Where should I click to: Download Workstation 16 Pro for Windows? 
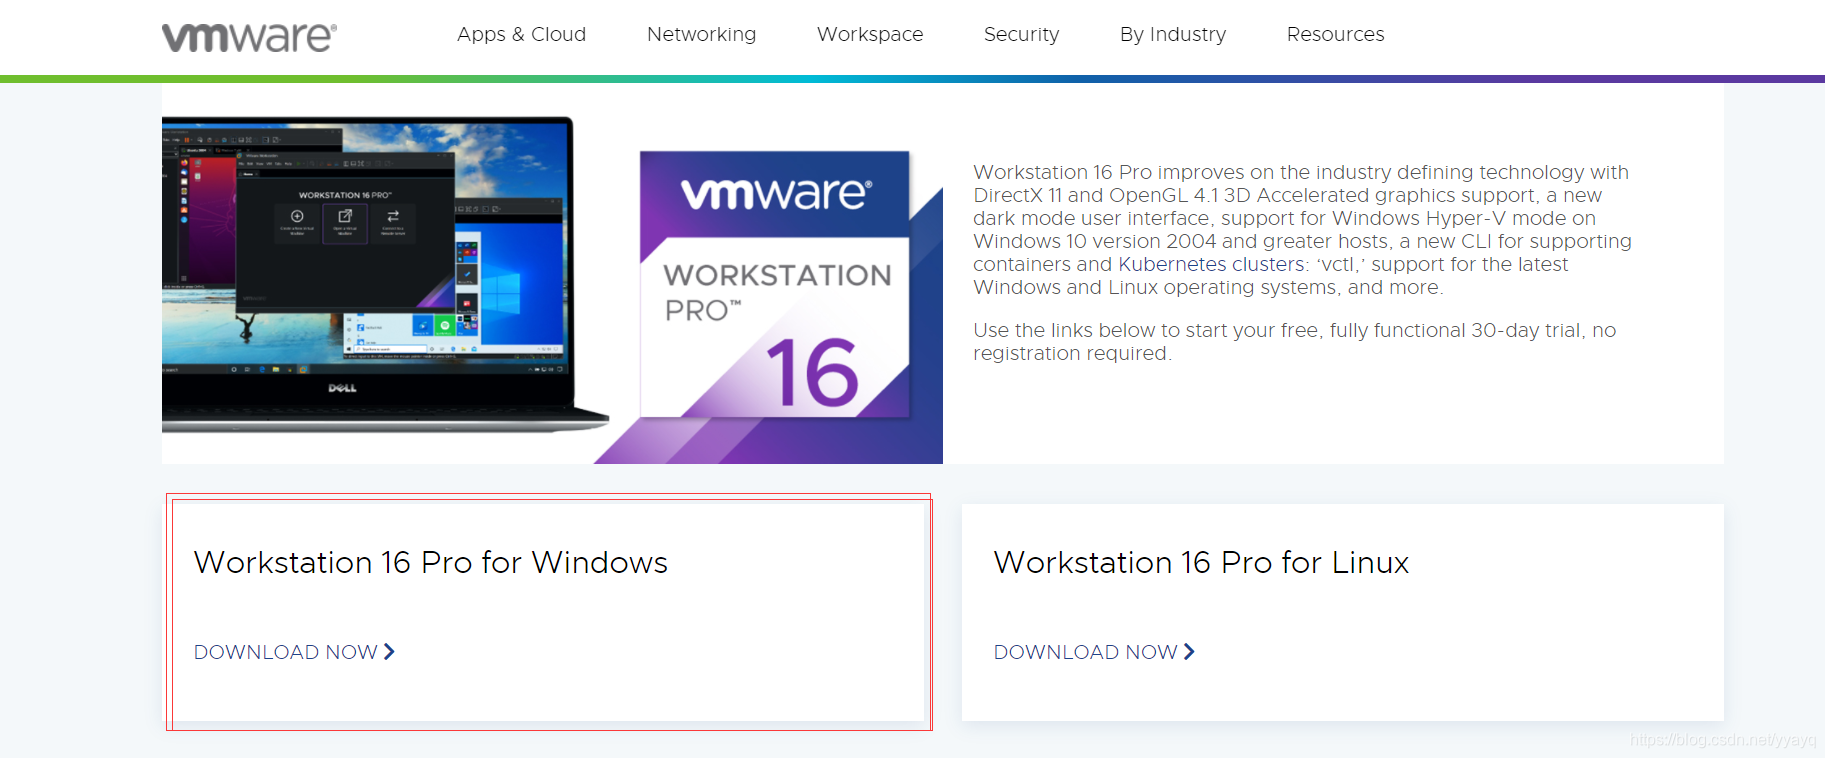[x=294, y=652]
